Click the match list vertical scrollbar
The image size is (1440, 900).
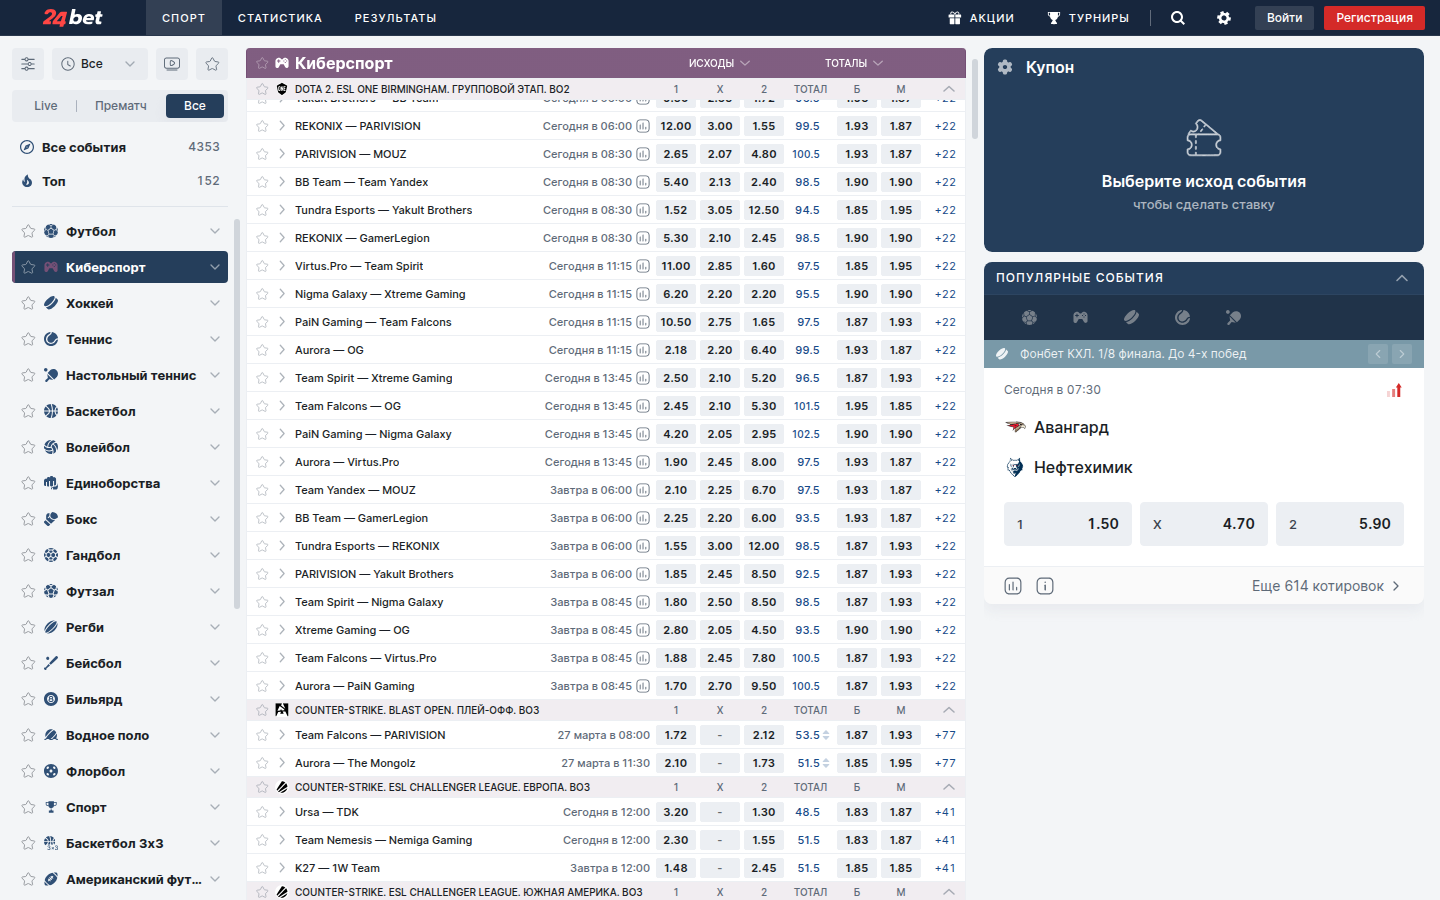pos(974,100)
